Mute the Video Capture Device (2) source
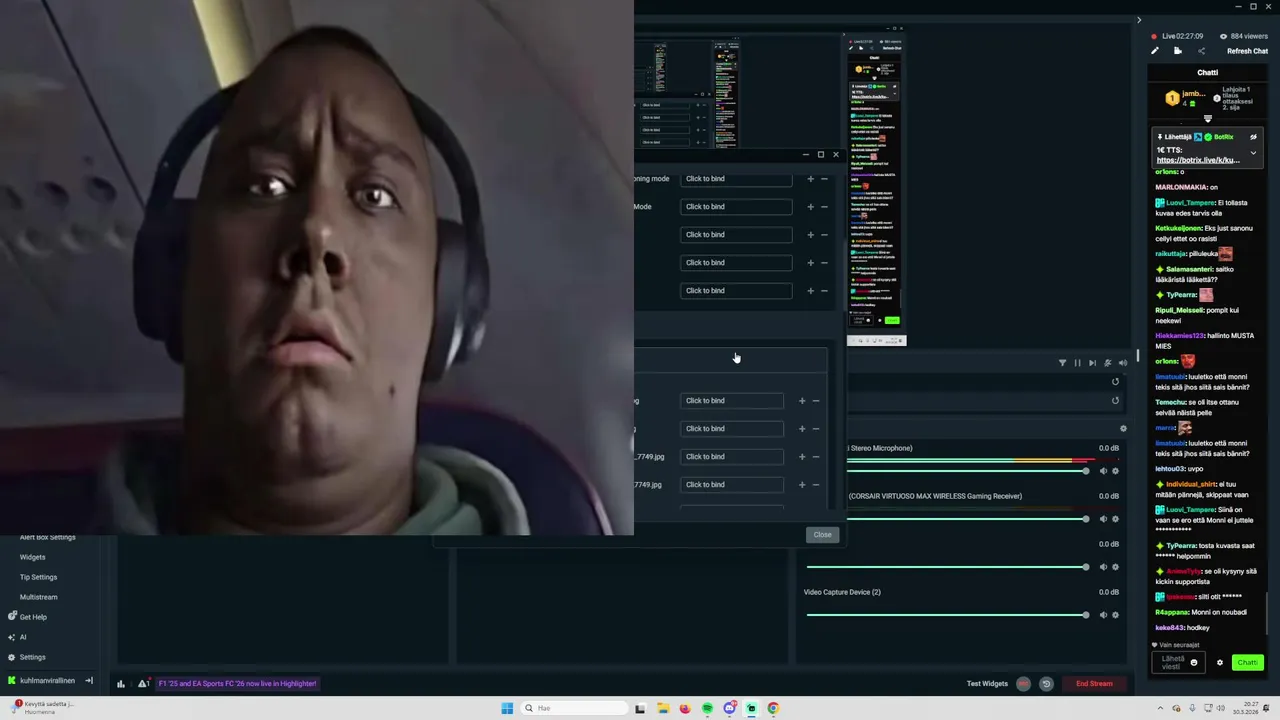The width and height of the screenshot is (1280, 720). pyautogui.click(x=1103, y=615)
